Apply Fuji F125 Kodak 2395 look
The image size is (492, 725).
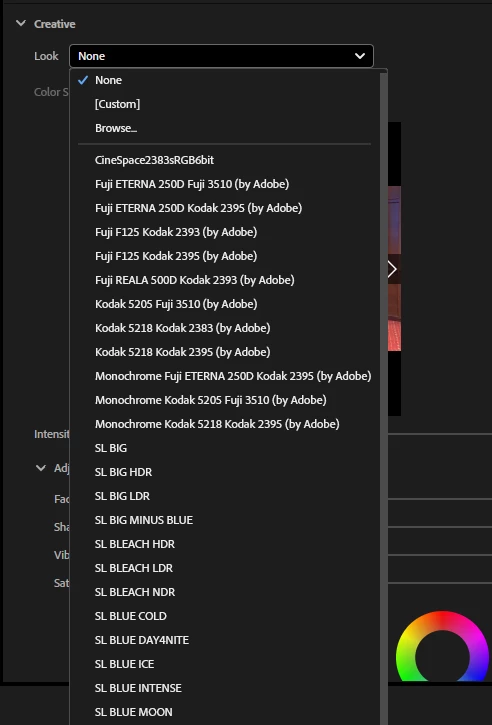[x=225, y=256]
